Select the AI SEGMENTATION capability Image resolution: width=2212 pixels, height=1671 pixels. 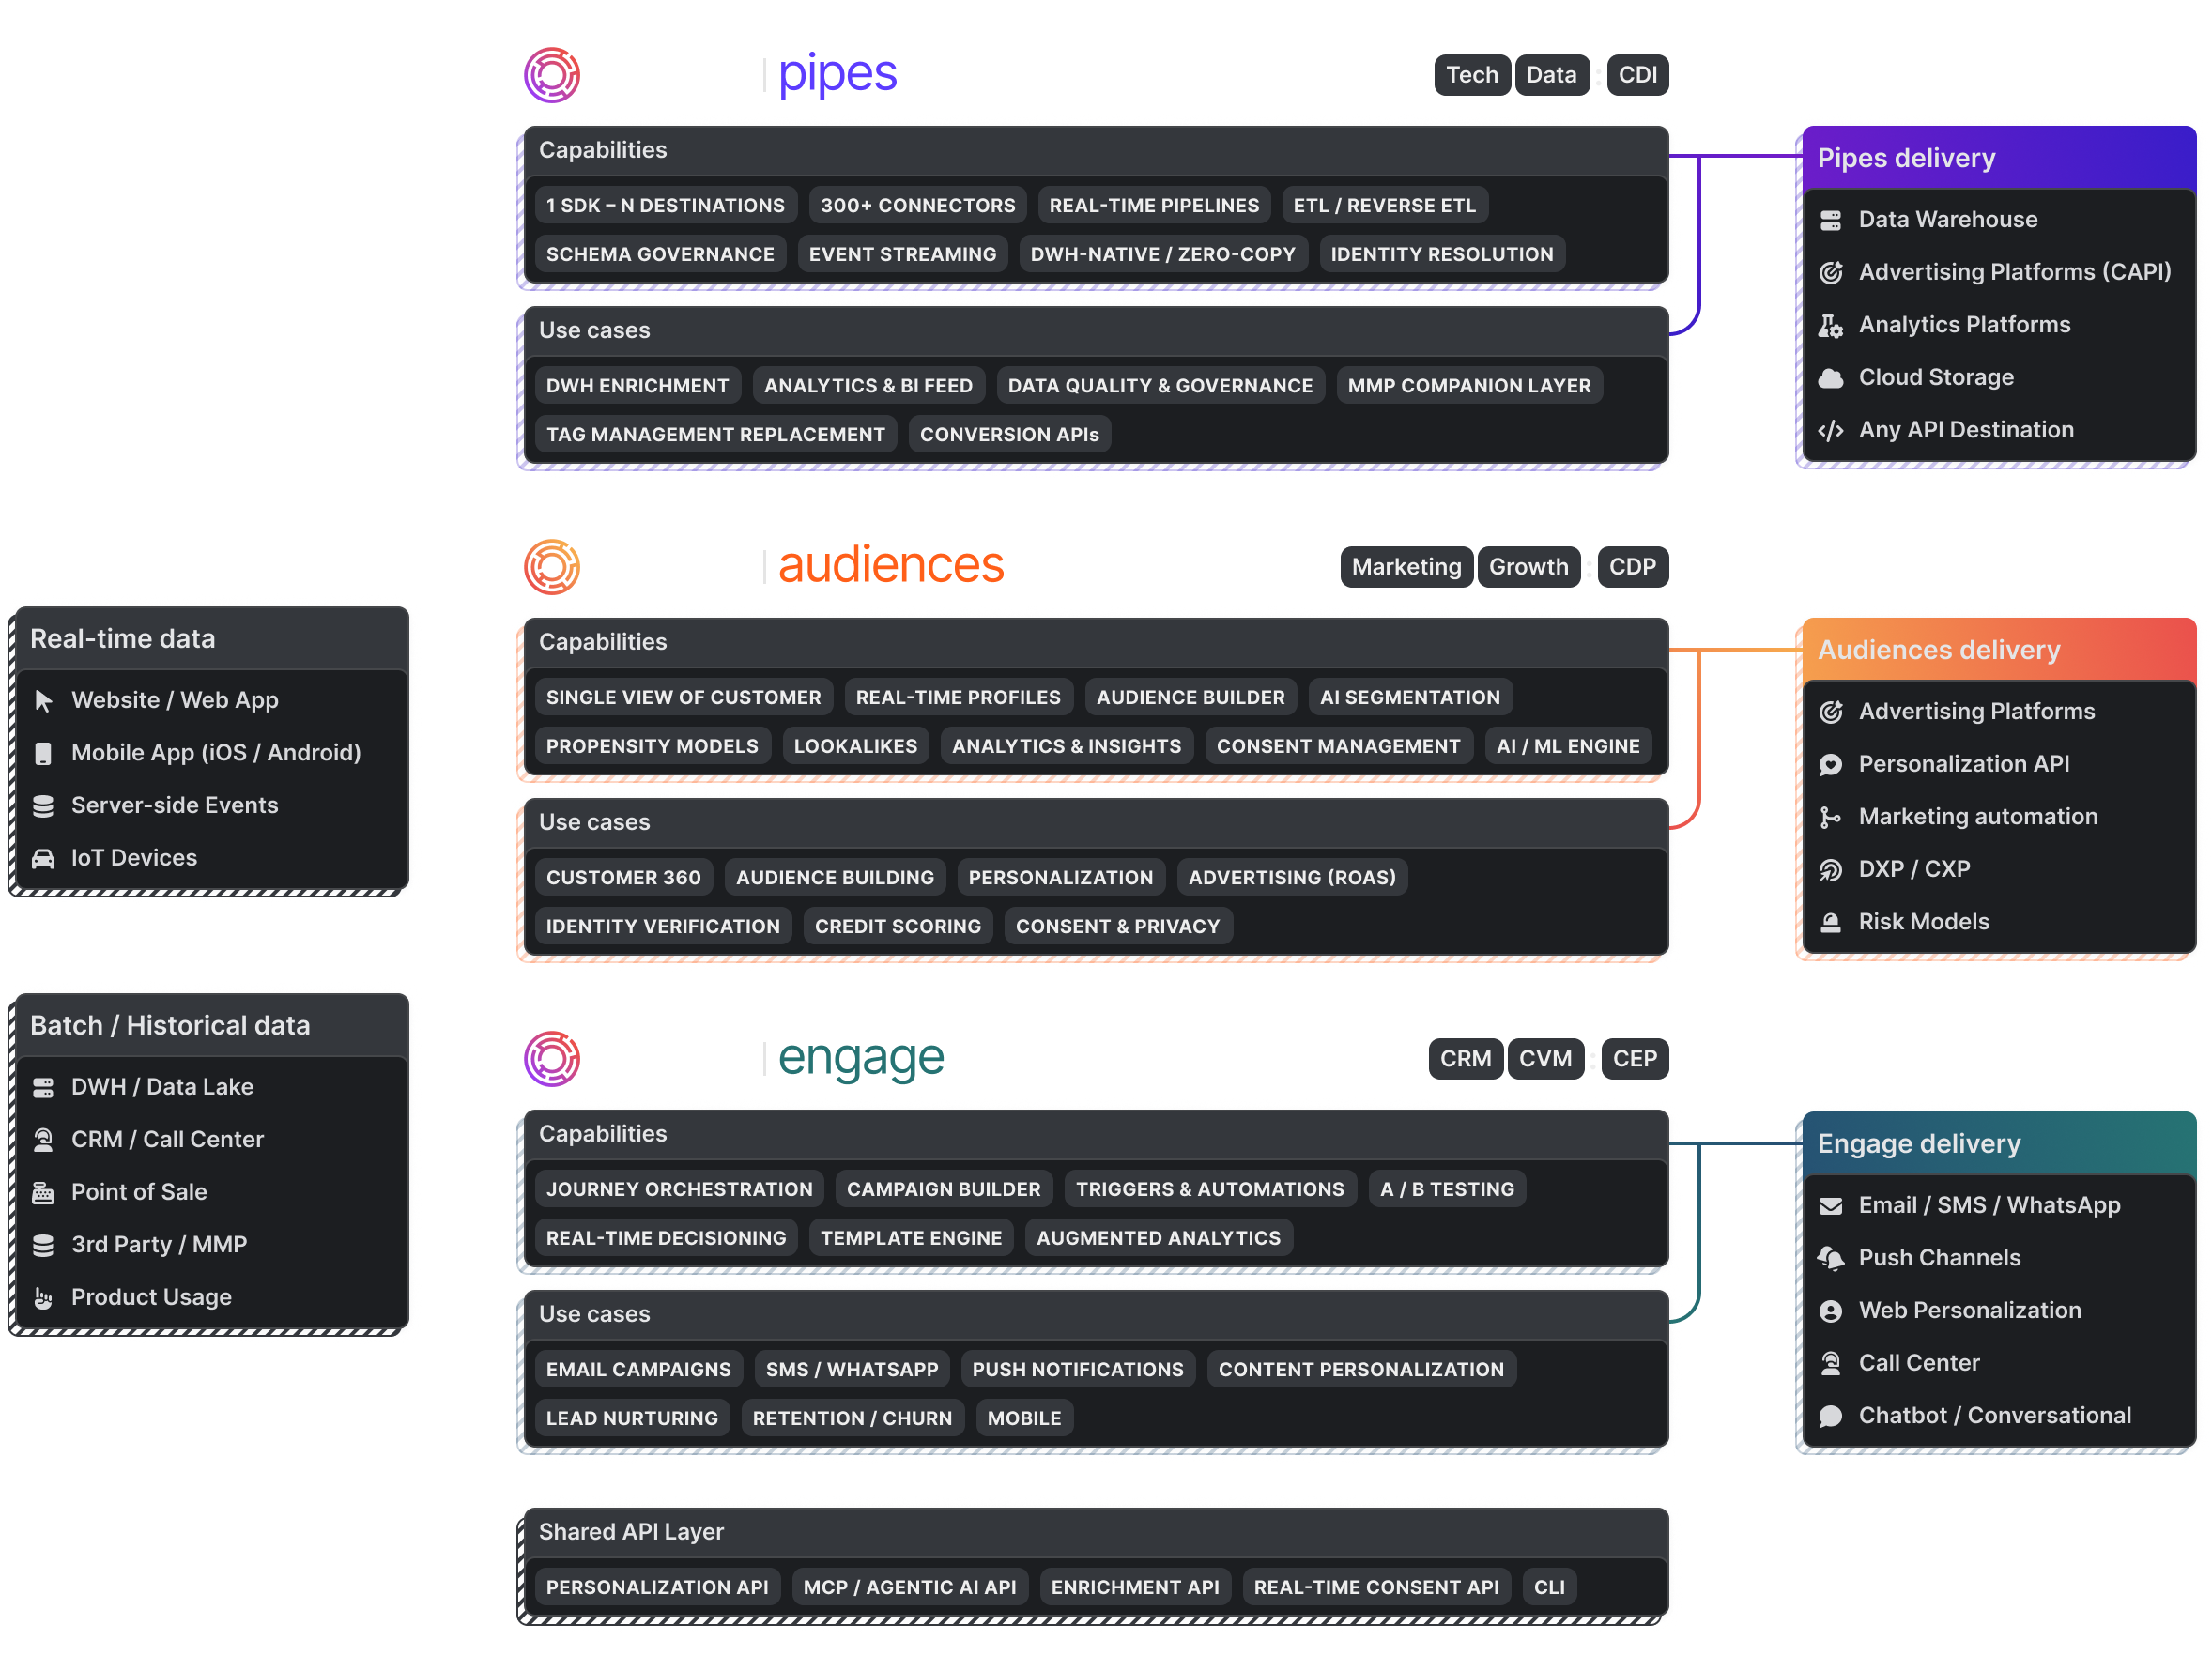(x=1409, y=696)
